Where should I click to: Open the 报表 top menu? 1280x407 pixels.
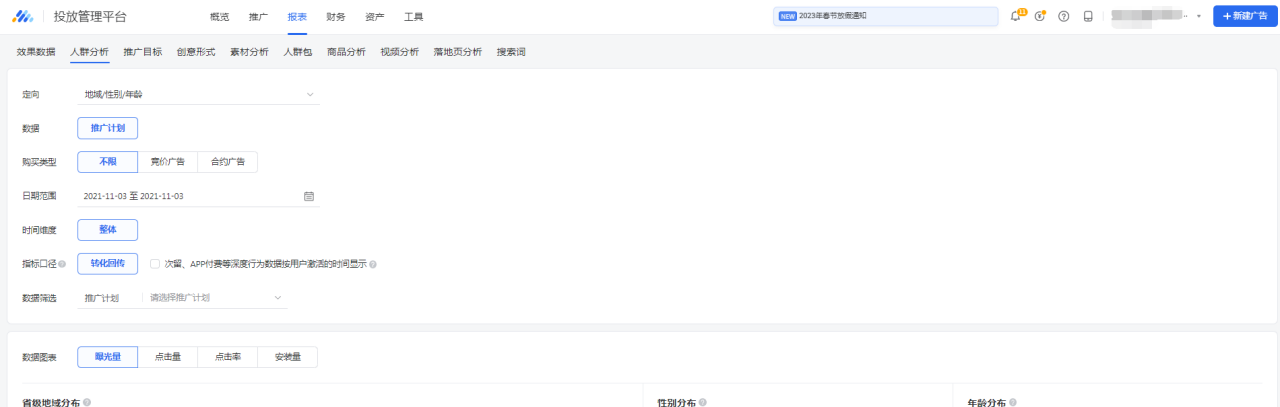pos(297,17)
